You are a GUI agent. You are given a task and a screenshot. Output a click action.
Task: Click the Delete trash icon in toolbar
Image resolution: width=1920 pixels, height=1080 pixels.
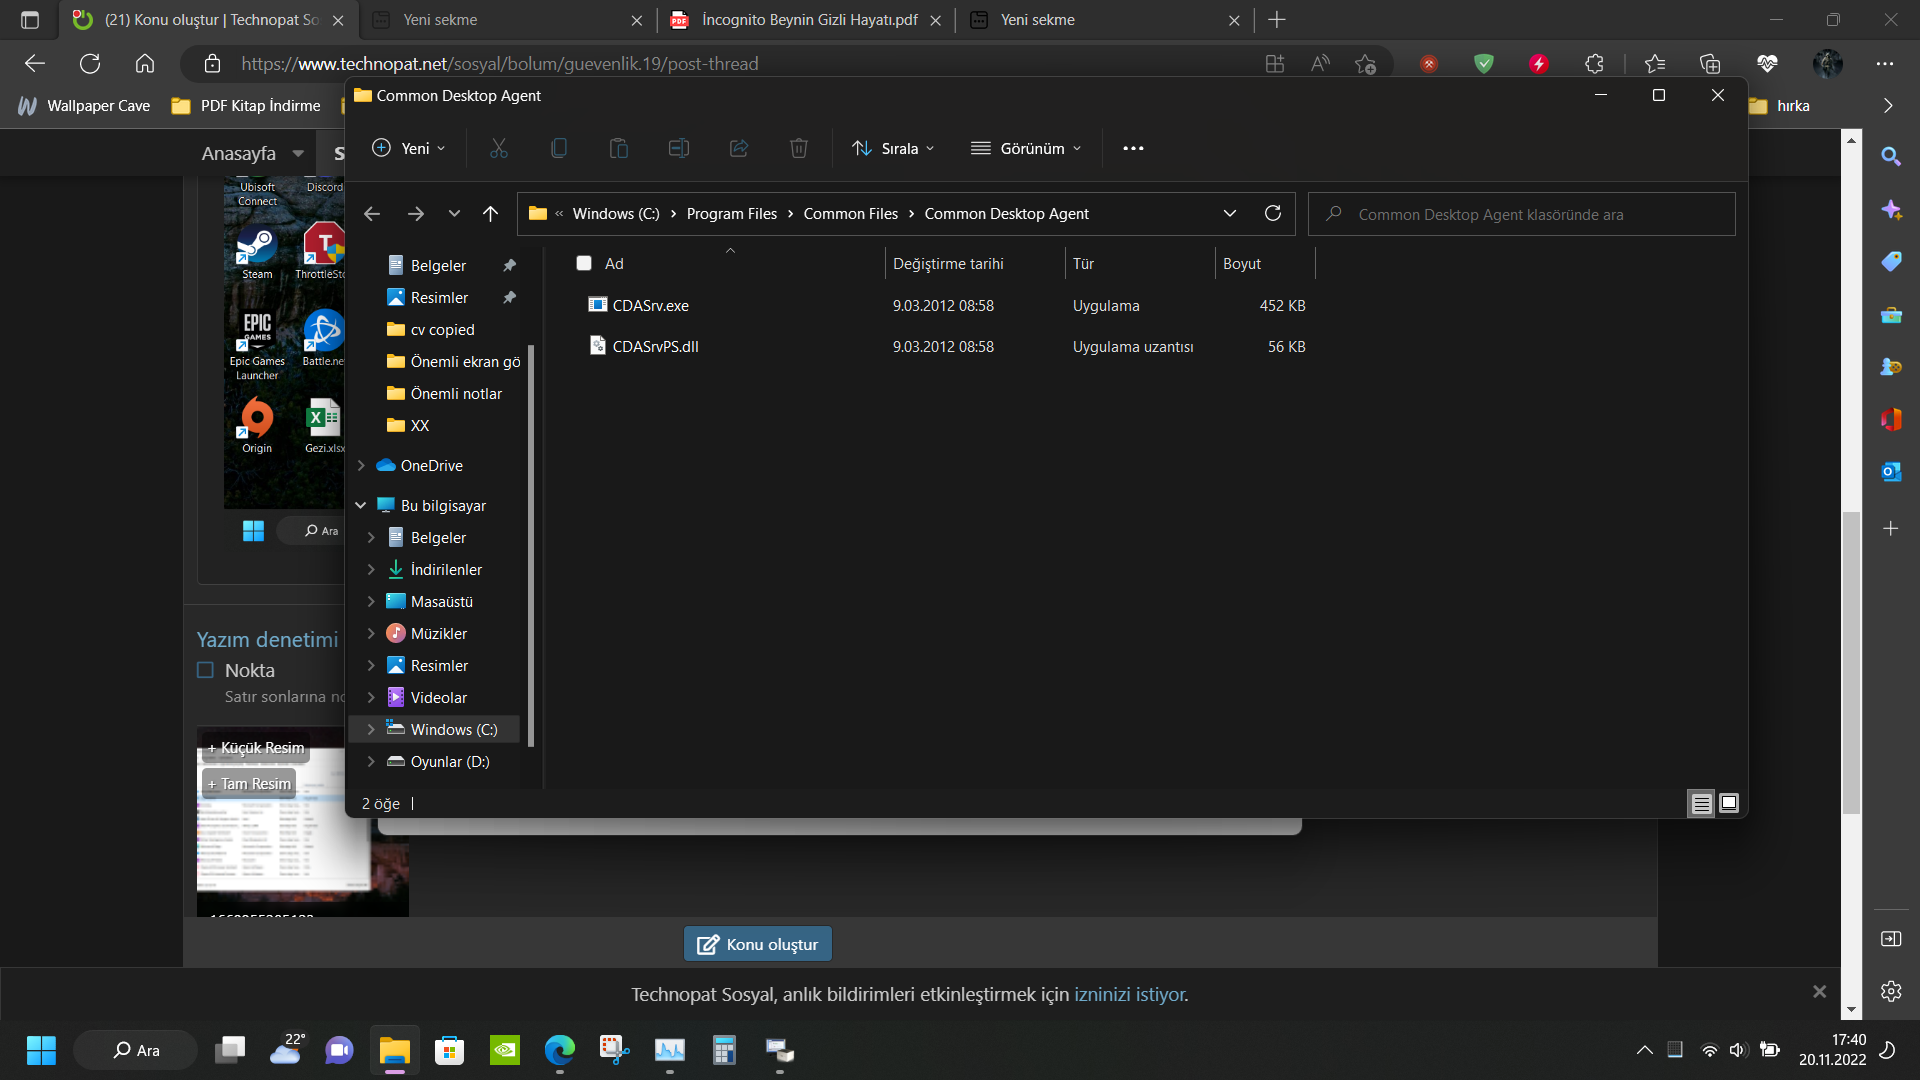[x=798, y=148]
